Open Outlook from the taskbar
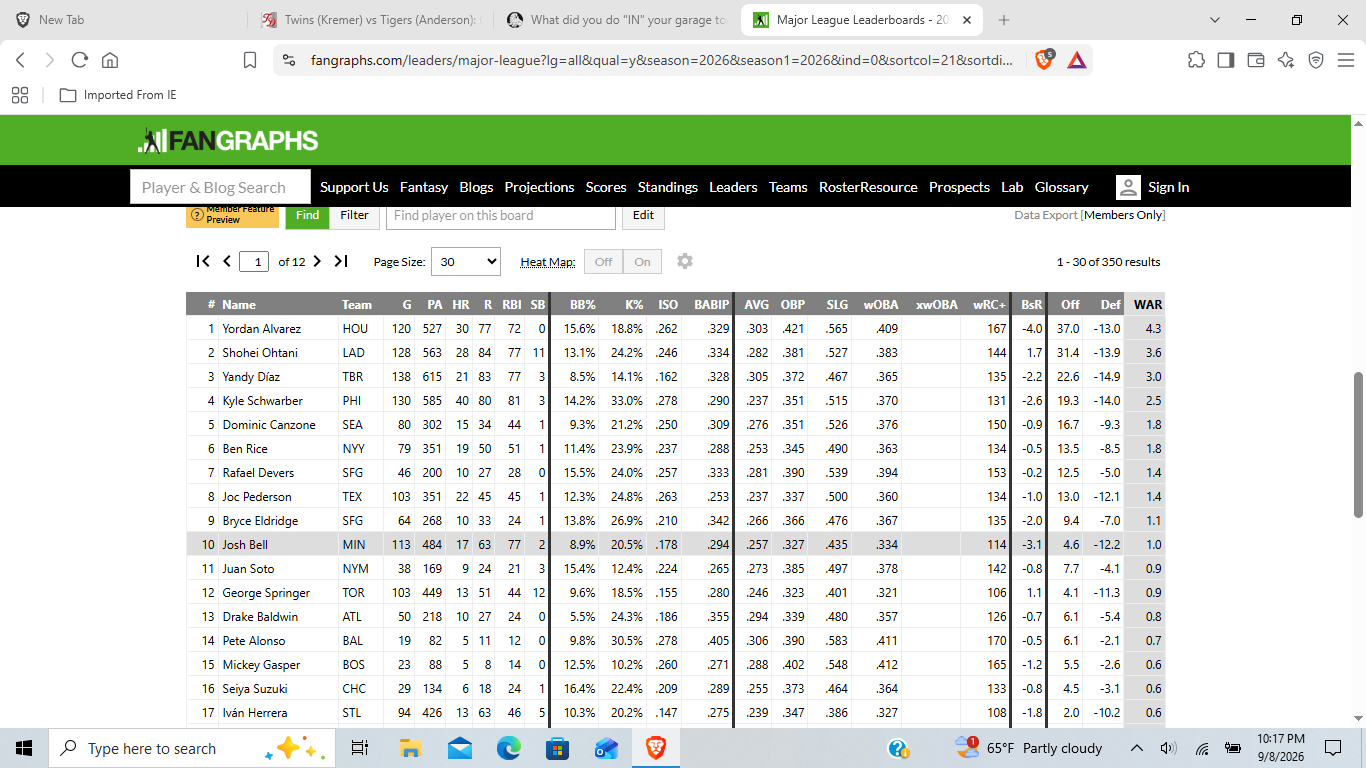This screenshot has height=768, width=1366. pyautogui.click(x=607, y=748)
